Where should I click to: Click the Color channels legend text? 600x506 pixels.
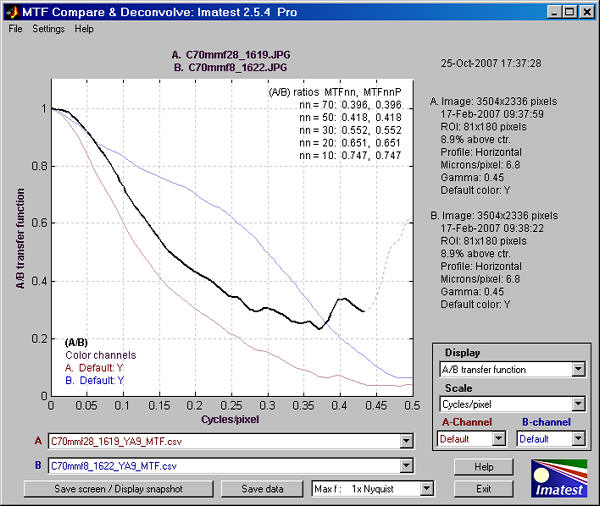[101, 355]
